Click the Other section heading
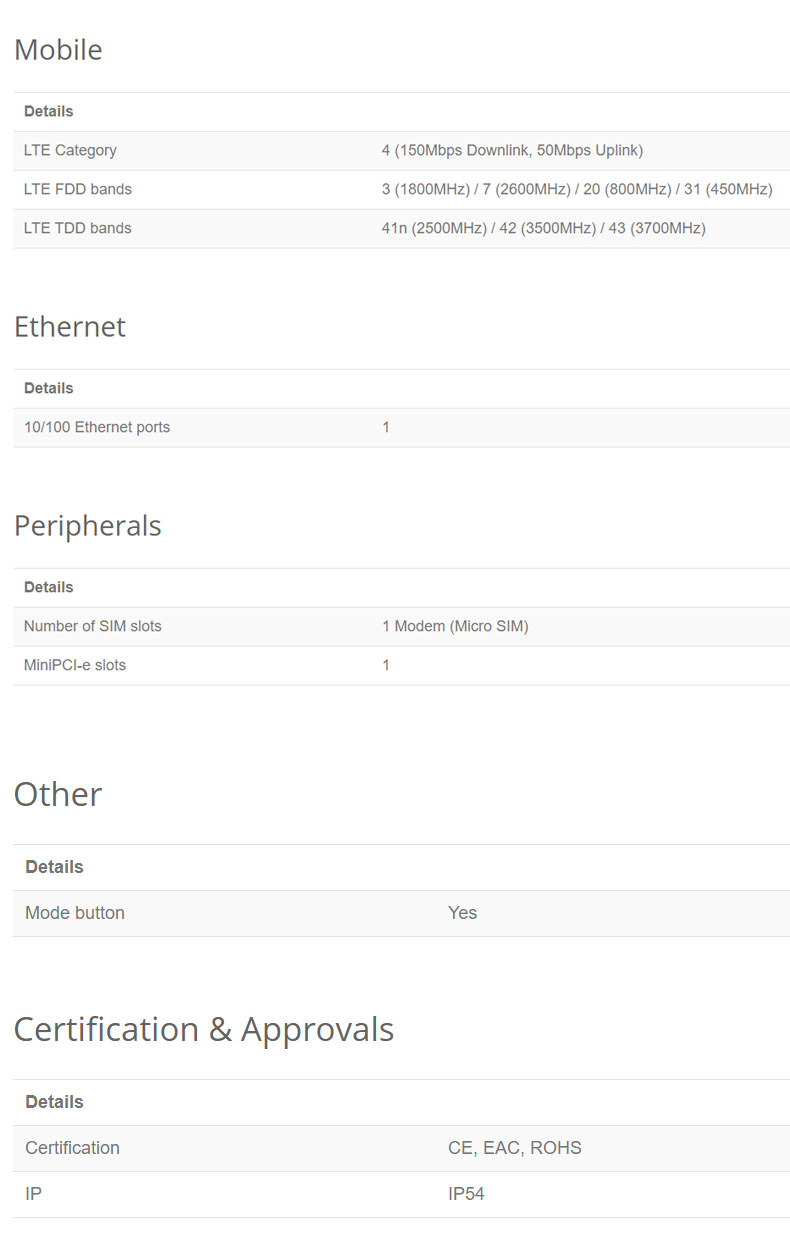The height and width of the screenshot is (1253, 790). click(x=58, y=794)
